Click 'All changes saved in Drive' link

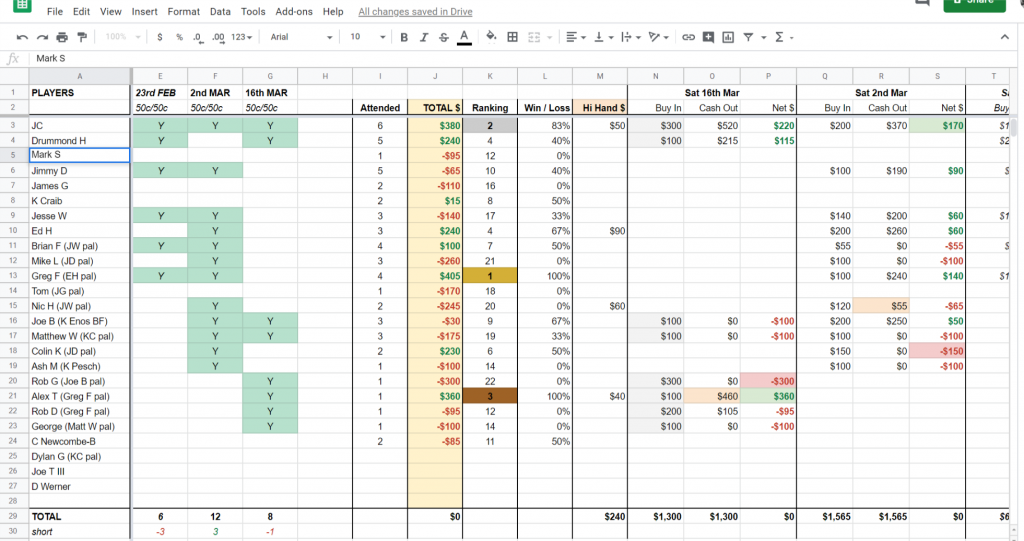pos(415,12)
